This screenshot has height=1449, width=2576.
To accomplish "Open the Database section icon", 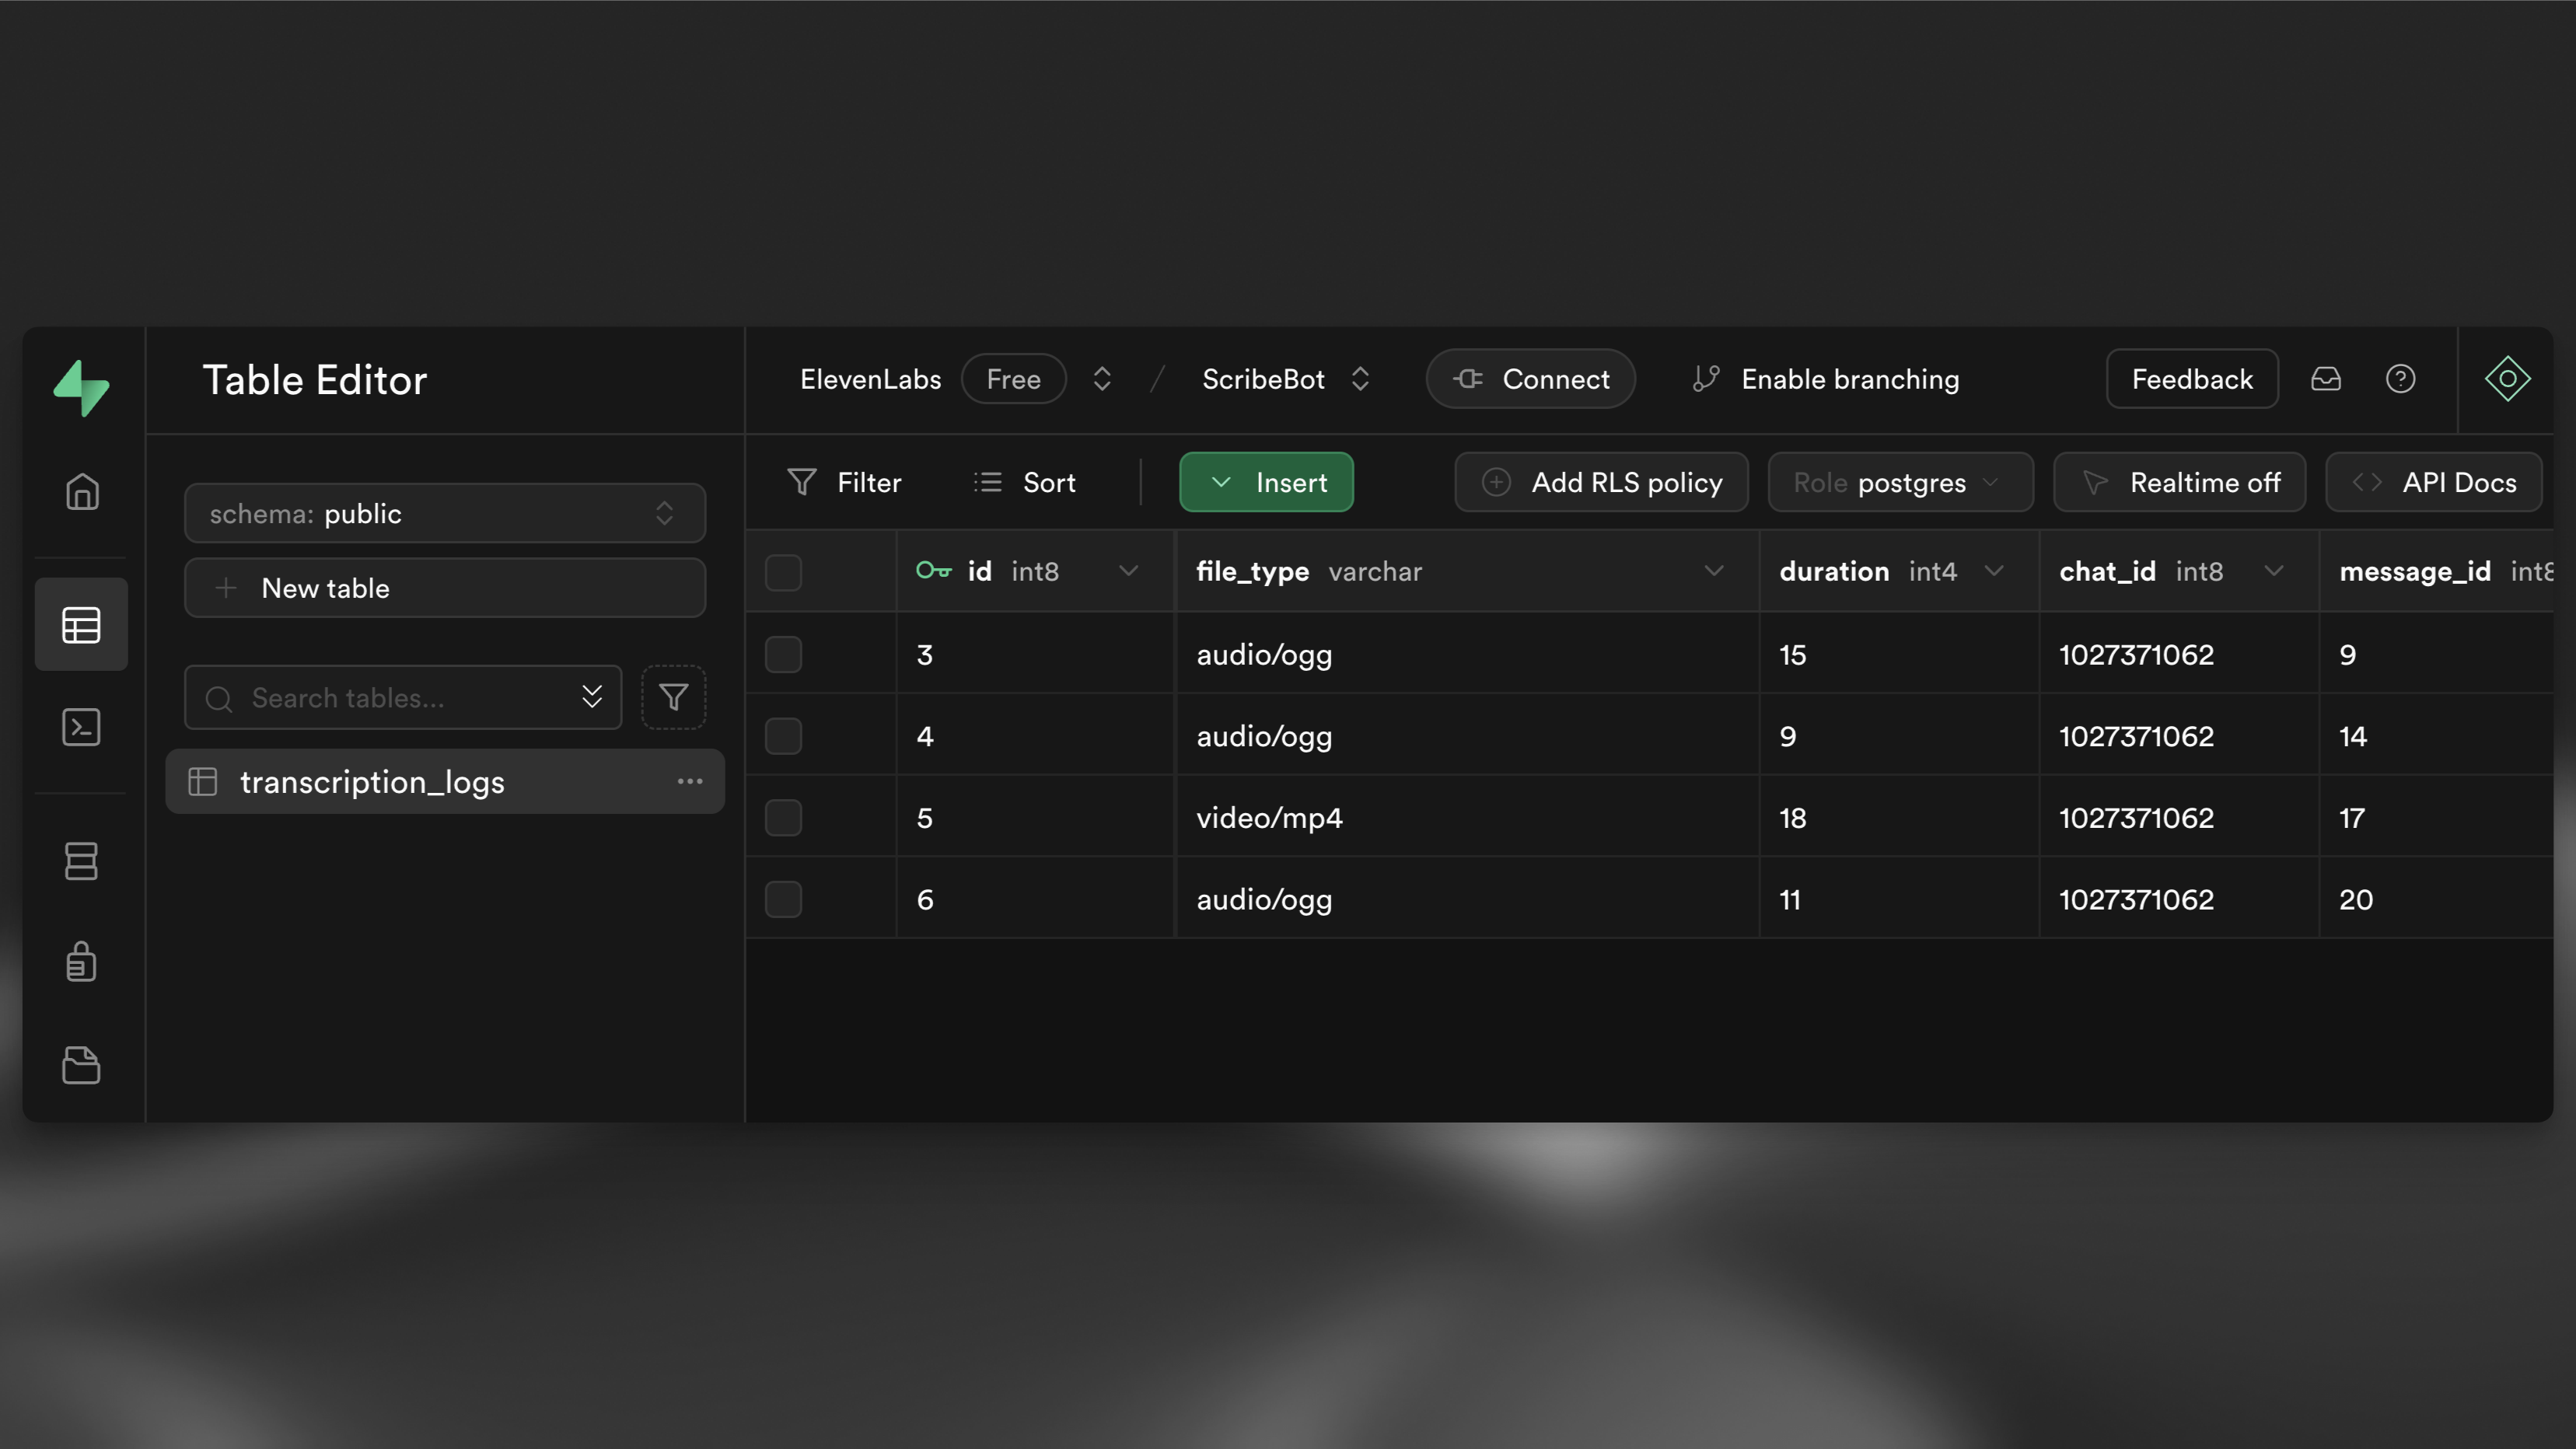I will 81,862.
